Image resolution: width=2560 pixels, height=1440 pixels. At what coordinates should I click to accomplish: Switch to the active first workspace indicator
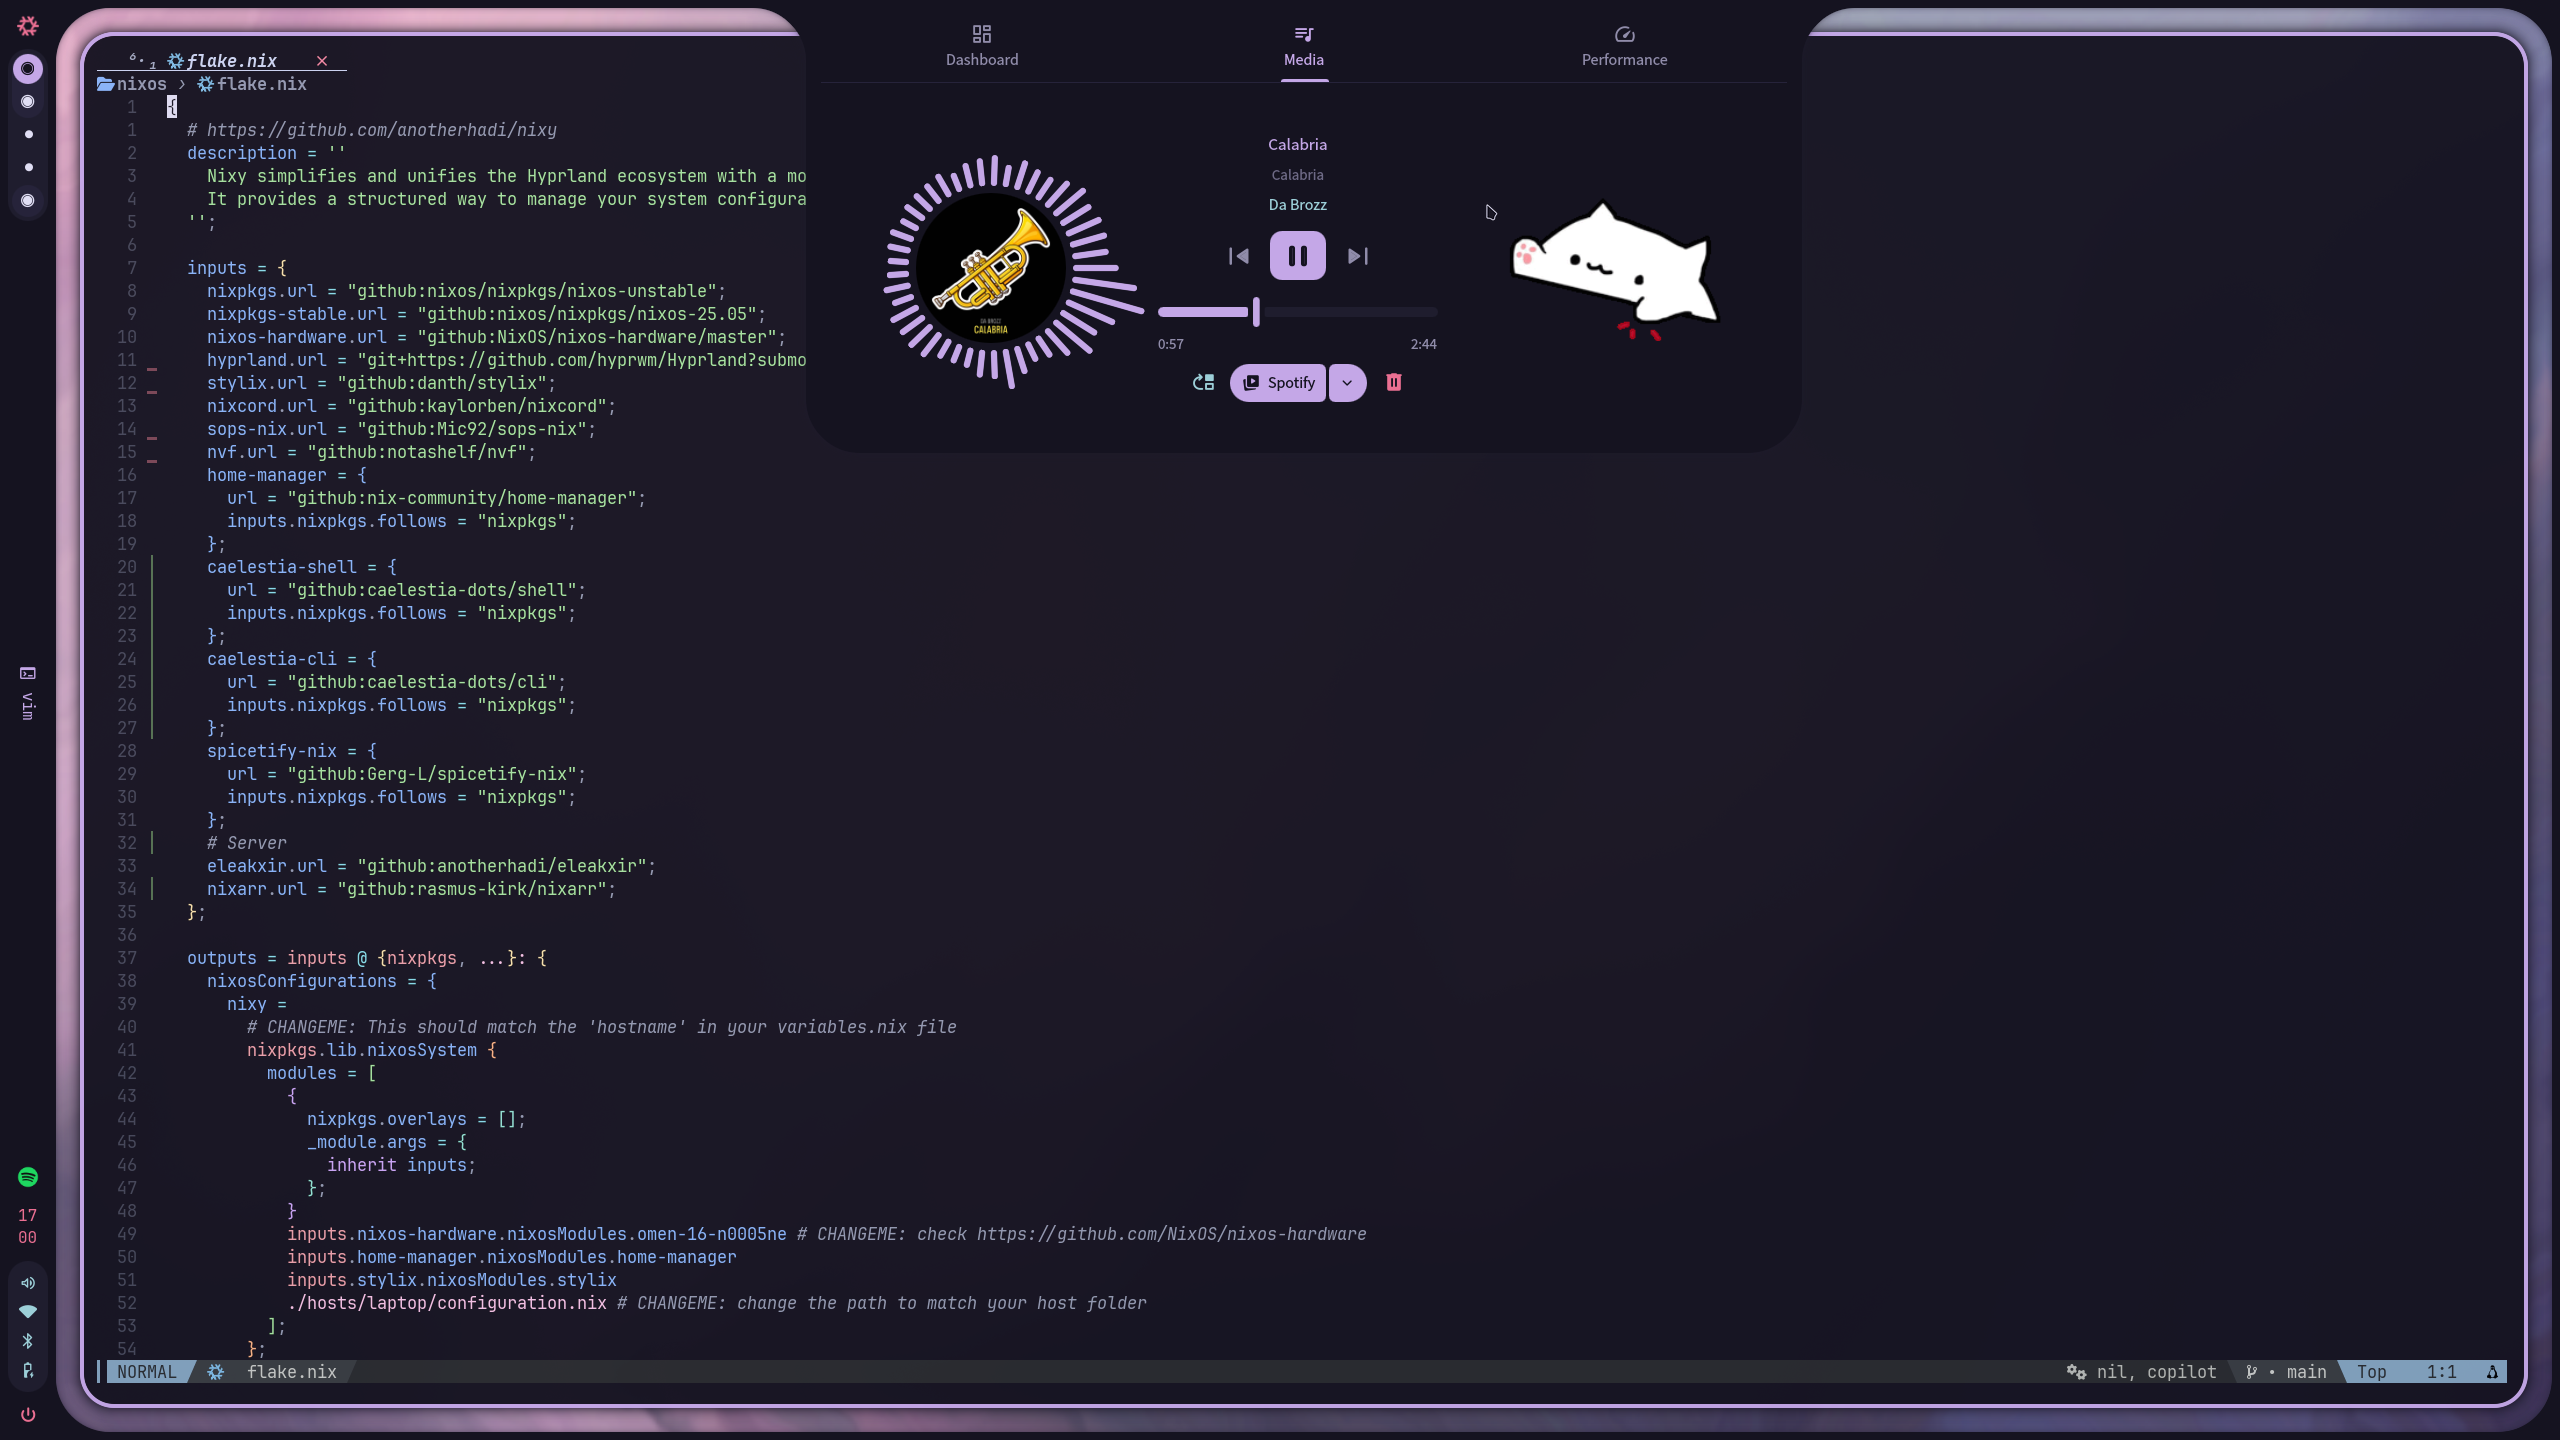coord(28,69)
